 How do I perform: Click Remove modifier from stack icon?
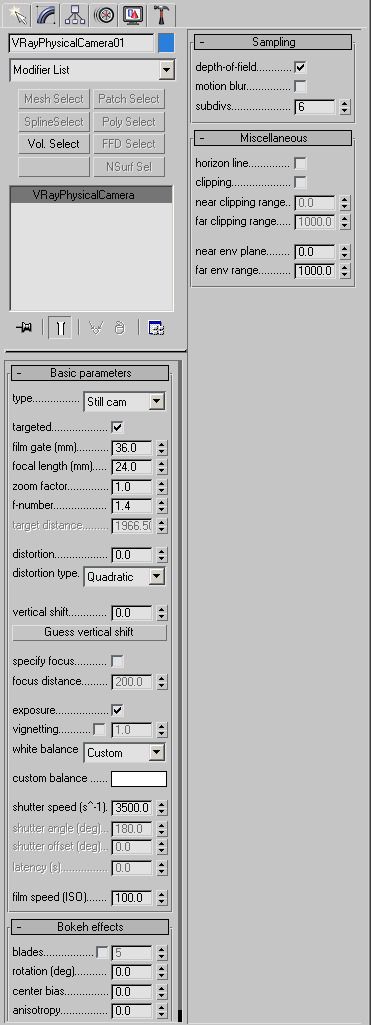pyautogui.click(x=120, y=328)
